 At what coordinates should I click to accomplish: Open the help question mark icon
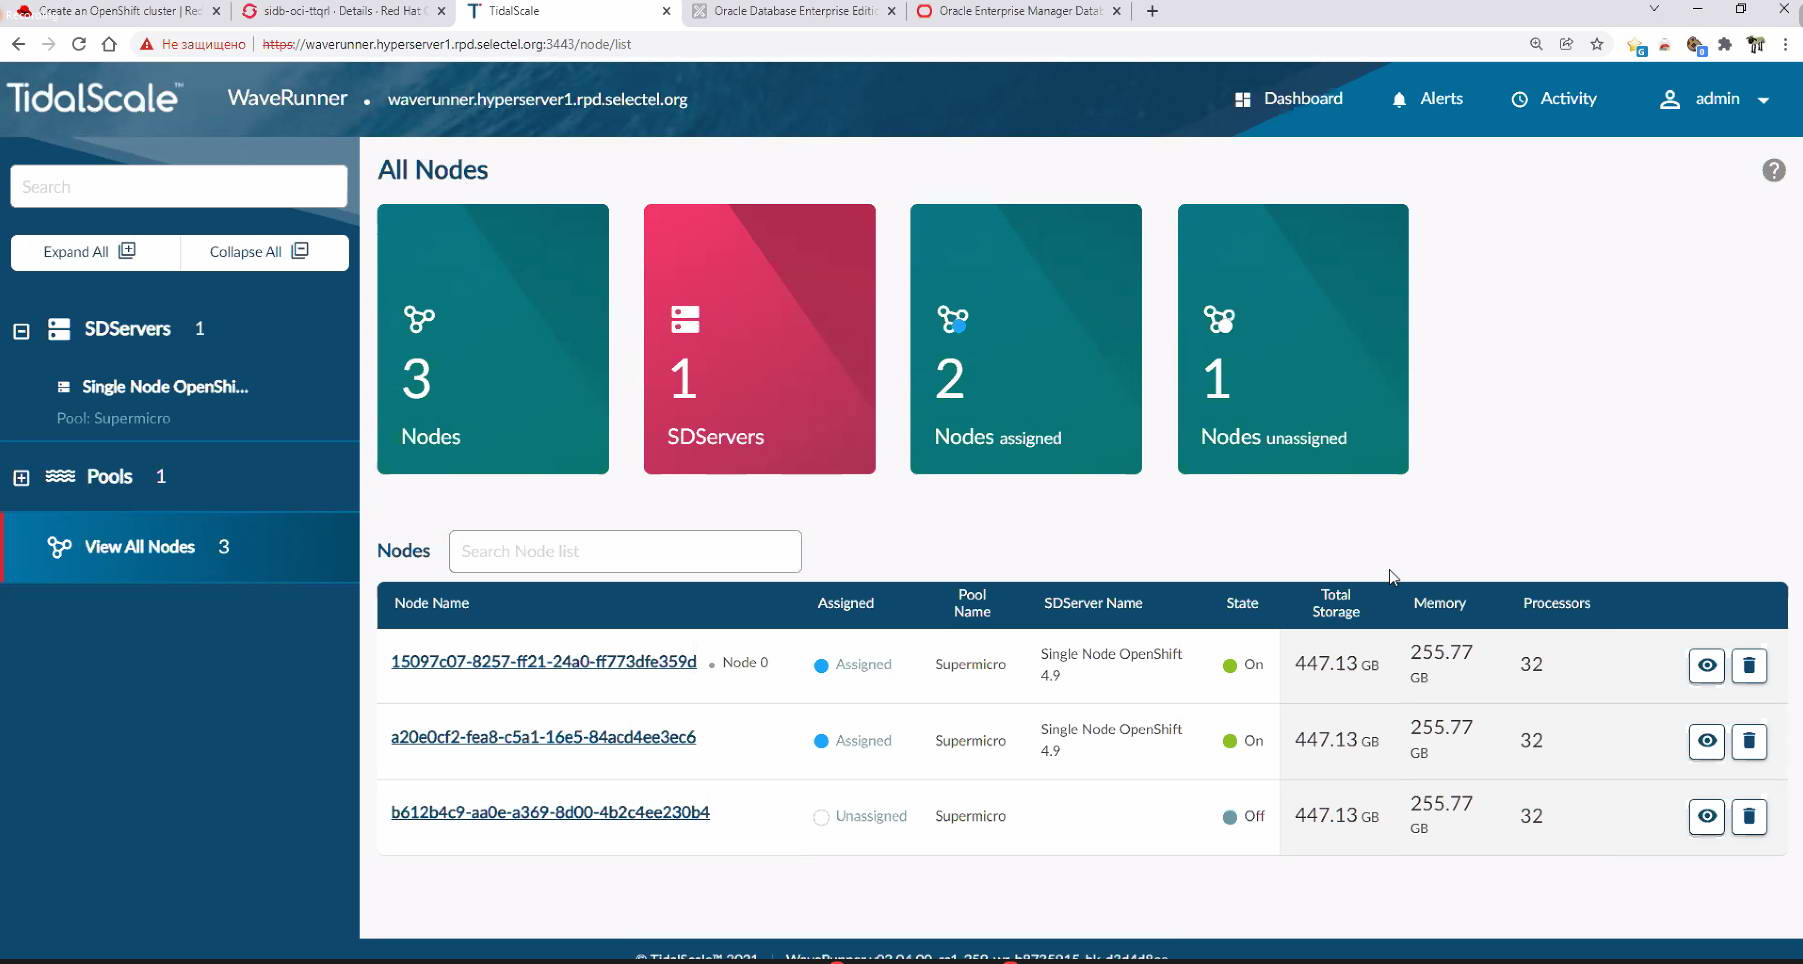1773,170
